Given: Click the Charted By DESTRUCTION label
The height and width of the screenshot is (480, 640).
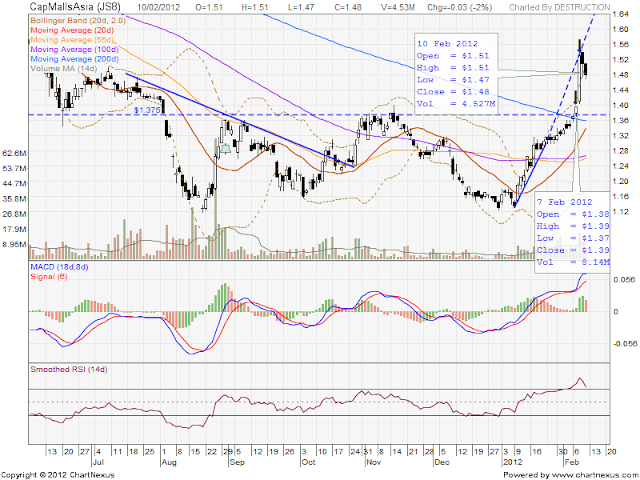Looking at the screenshot, I should tap(560, 7).
